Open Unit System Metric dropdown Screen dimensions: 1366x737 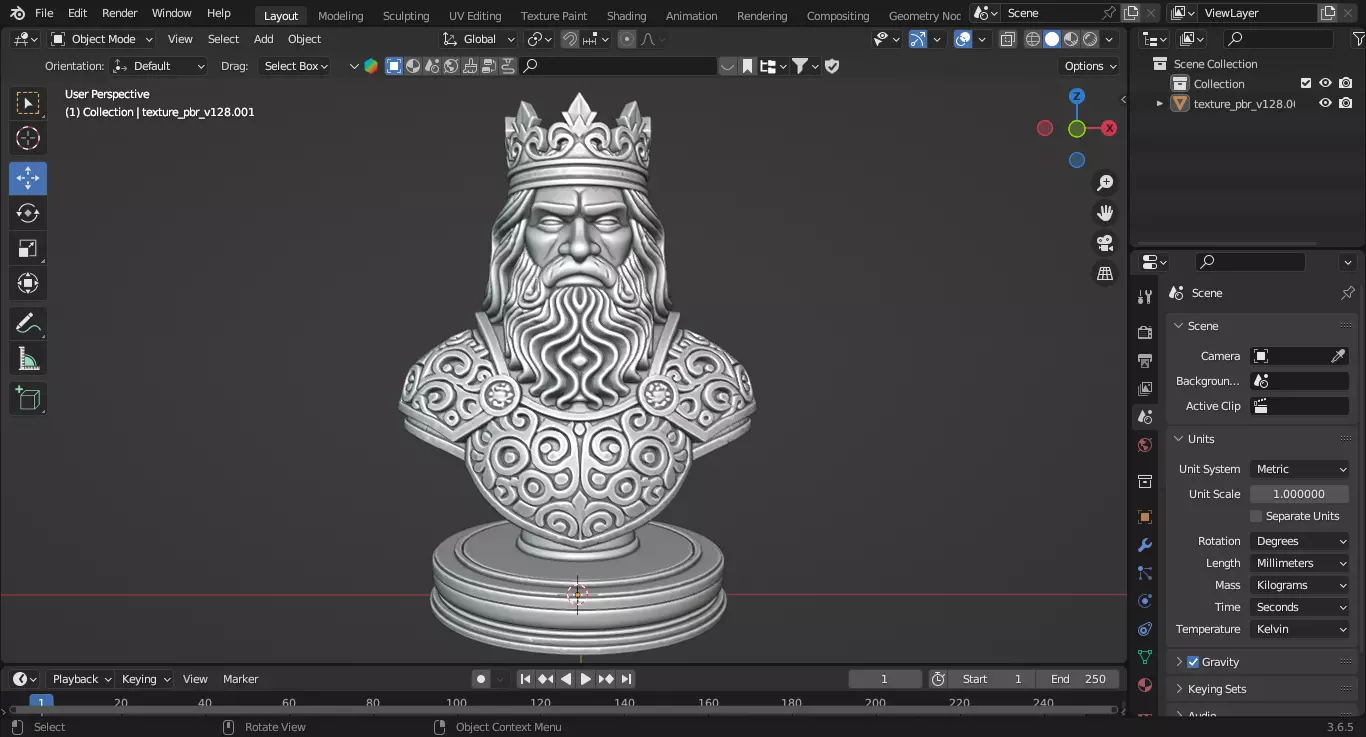1299,469
